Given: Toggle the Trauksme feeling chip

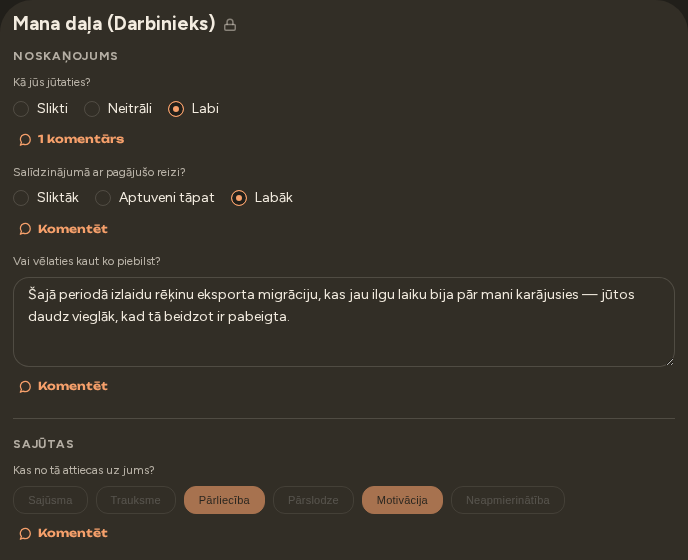Looking at the screenshot, I should click(136, 500).
